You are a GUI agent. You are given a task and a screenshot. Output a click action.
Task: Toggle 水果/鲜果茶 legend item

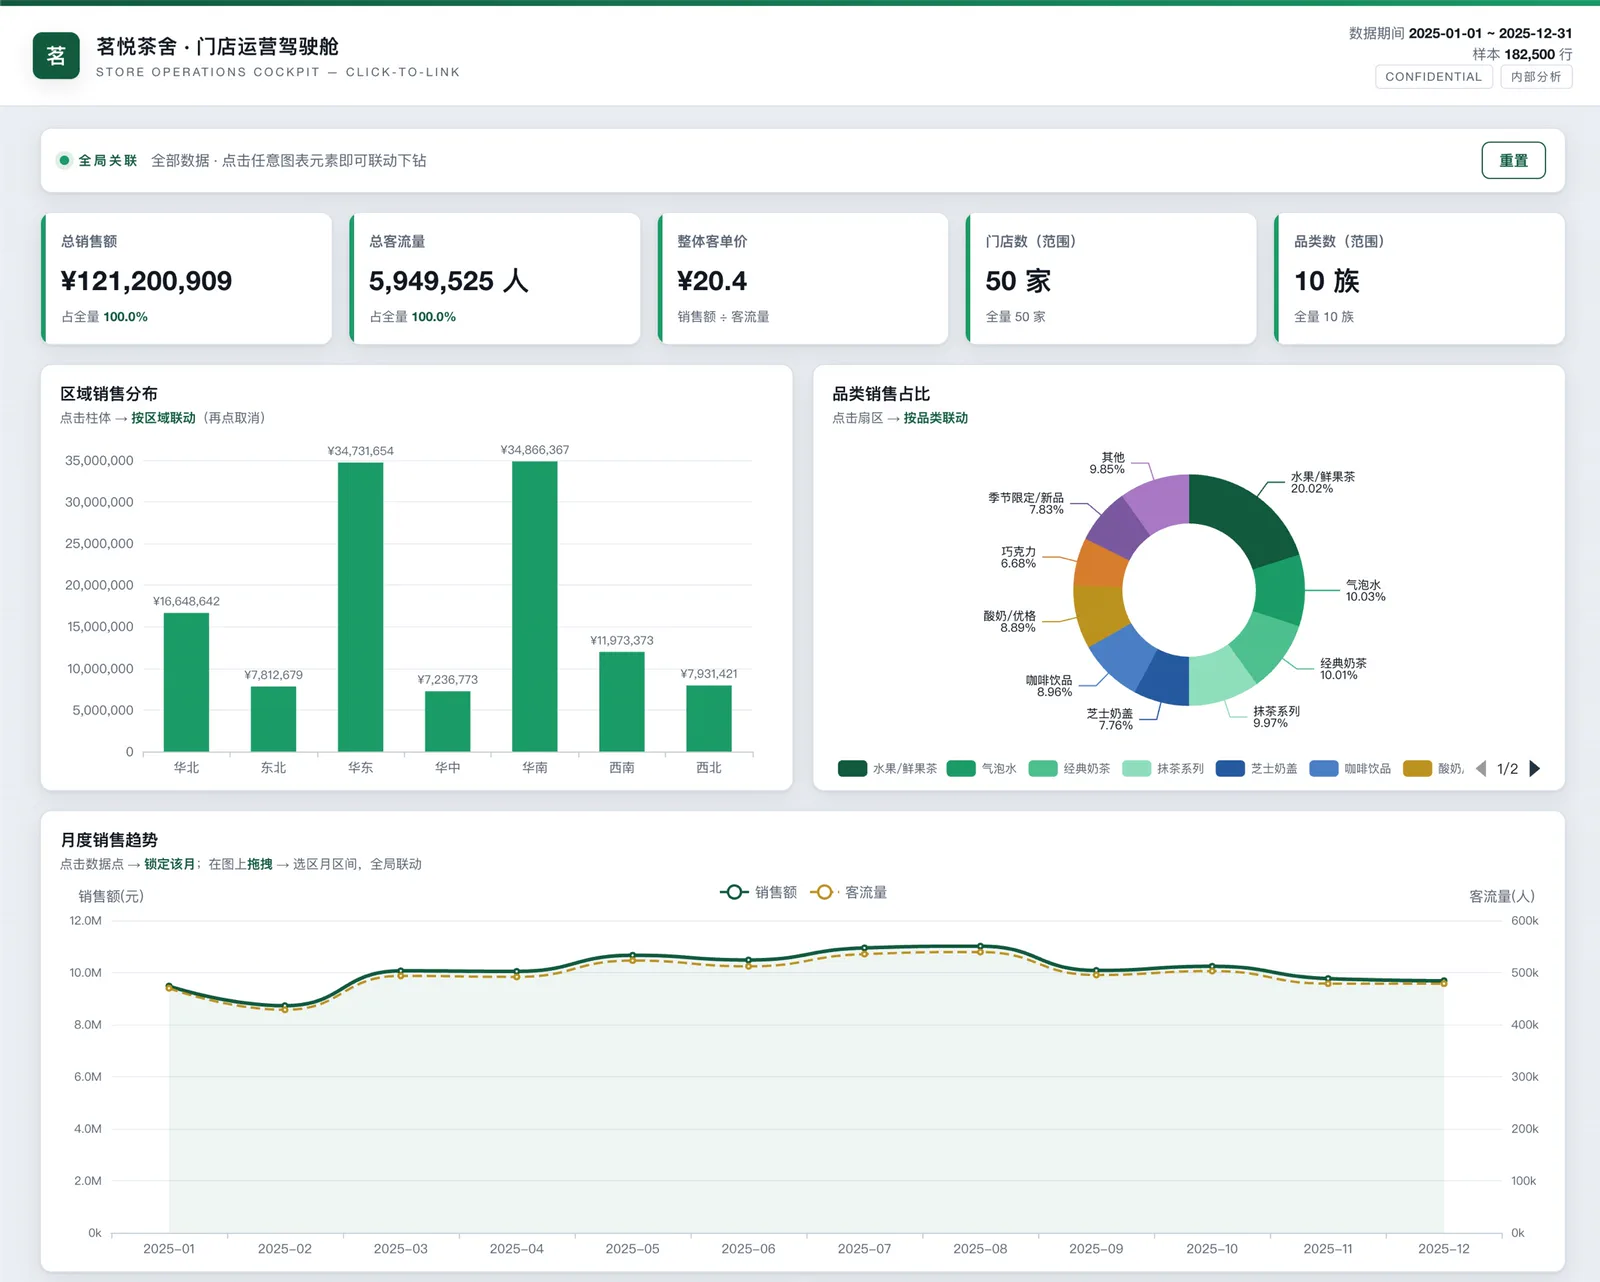pyautogui.click(x=888, y=768)
